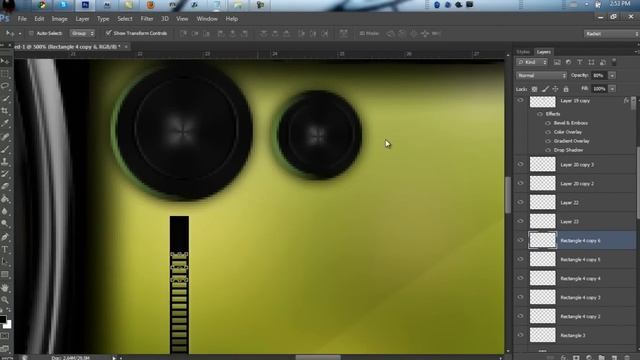This screenshot has height=360, width=640.
Task: Switch to the Styles panel tab
Action: tap(523, 52)
